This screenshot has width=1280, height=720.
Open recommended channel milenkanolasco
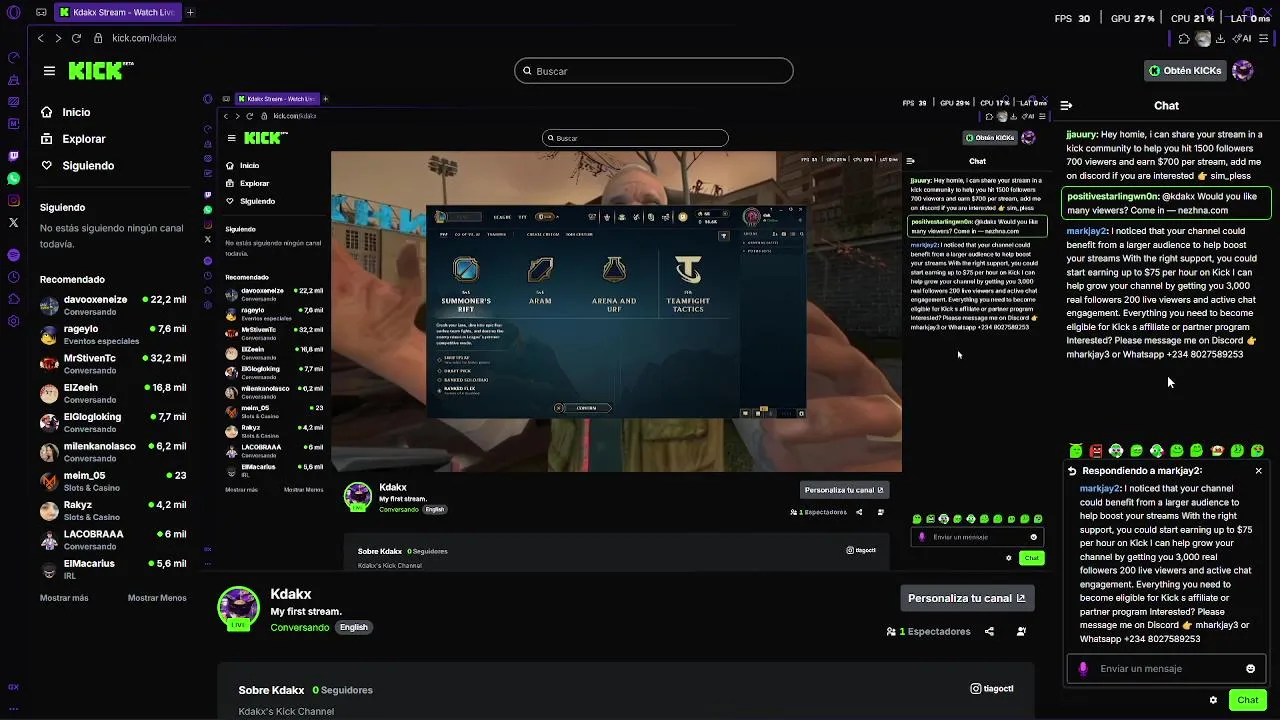[x=113, y=451]
